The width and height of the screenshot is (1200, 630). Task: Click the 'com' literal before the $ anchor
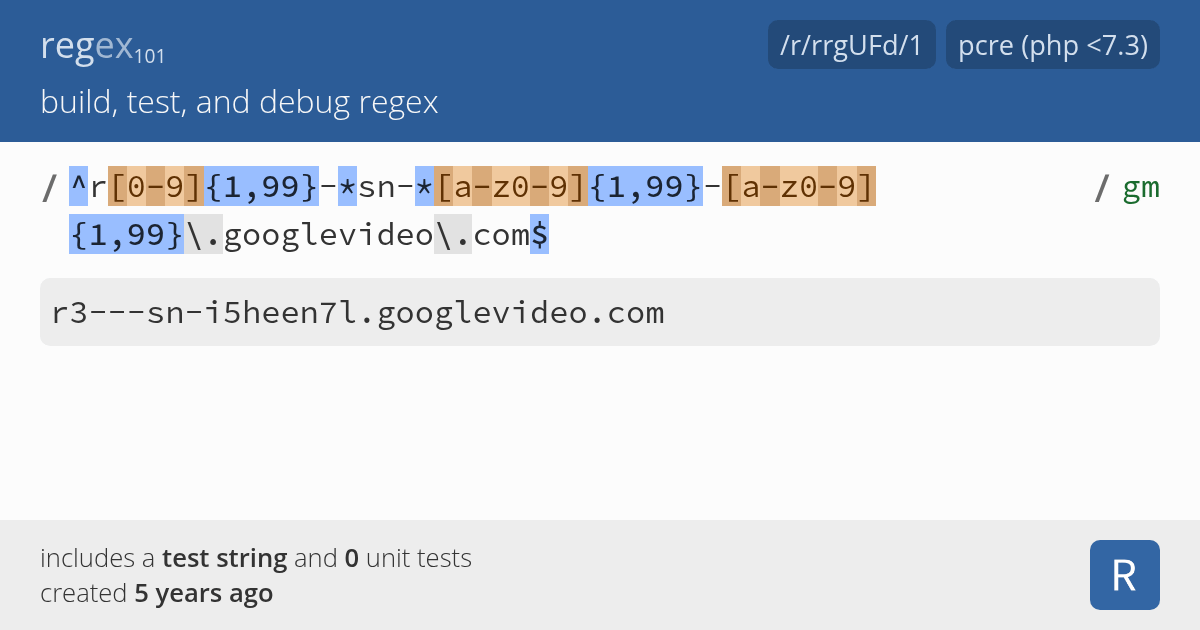(x=500, y=235)
